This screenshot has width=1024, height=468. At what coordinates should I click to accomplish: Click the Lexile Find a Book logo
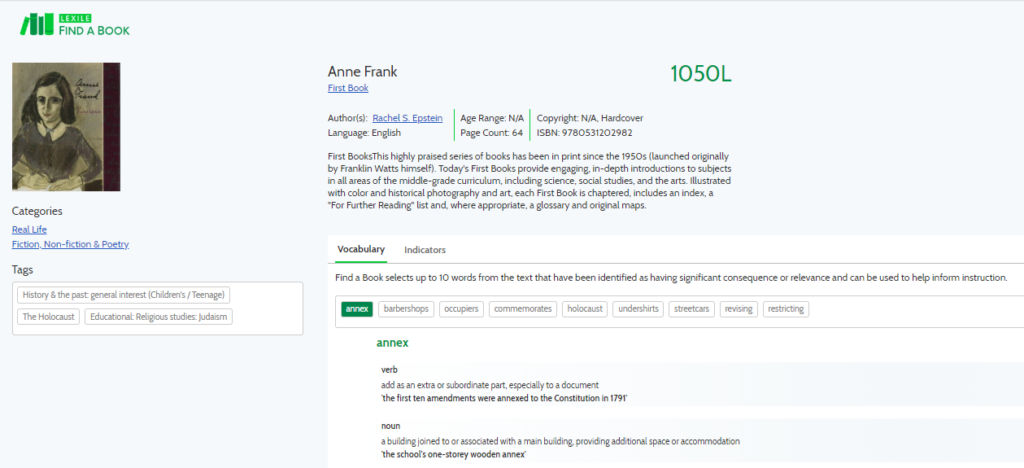tap(74, 23)
